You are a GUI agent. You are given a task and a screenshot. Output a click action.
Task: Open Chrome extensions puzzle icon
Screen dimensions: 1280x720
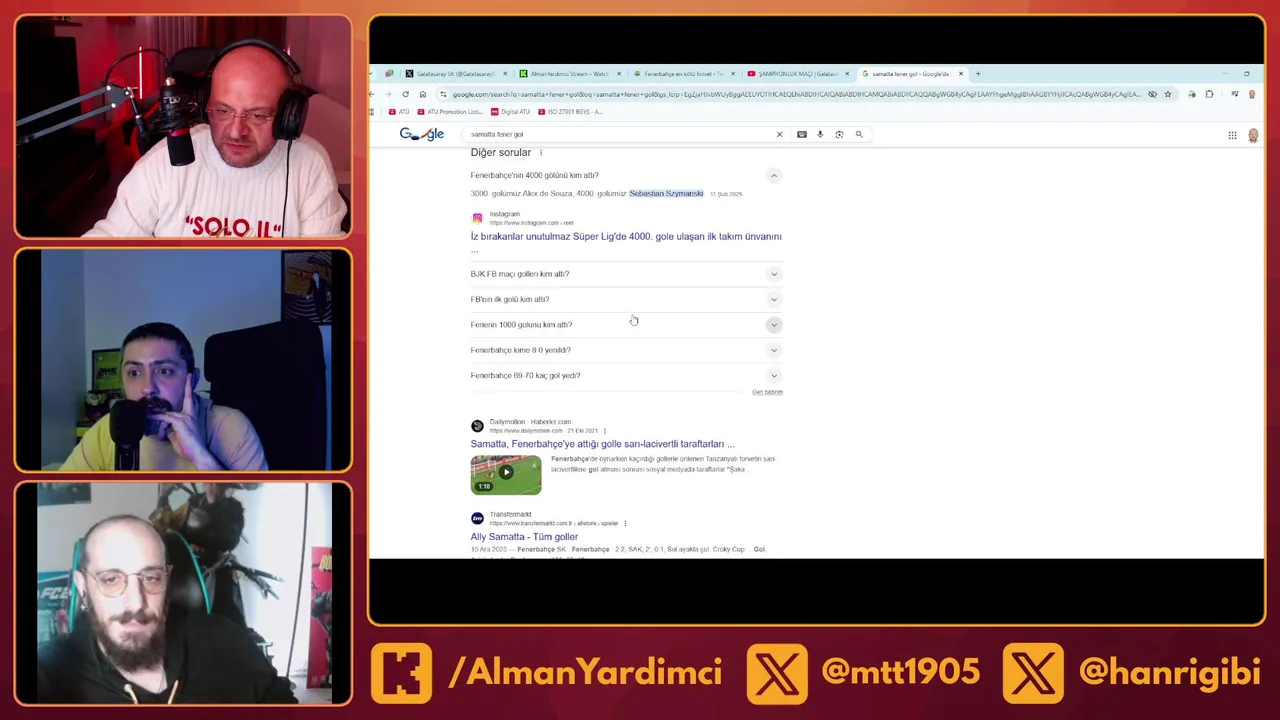tap(1209, 94)
